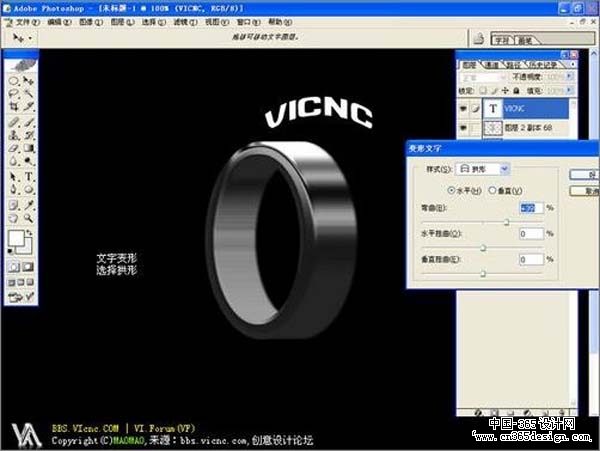Select the Hand tool
The image size is (600, 451).
coord(14,218)
